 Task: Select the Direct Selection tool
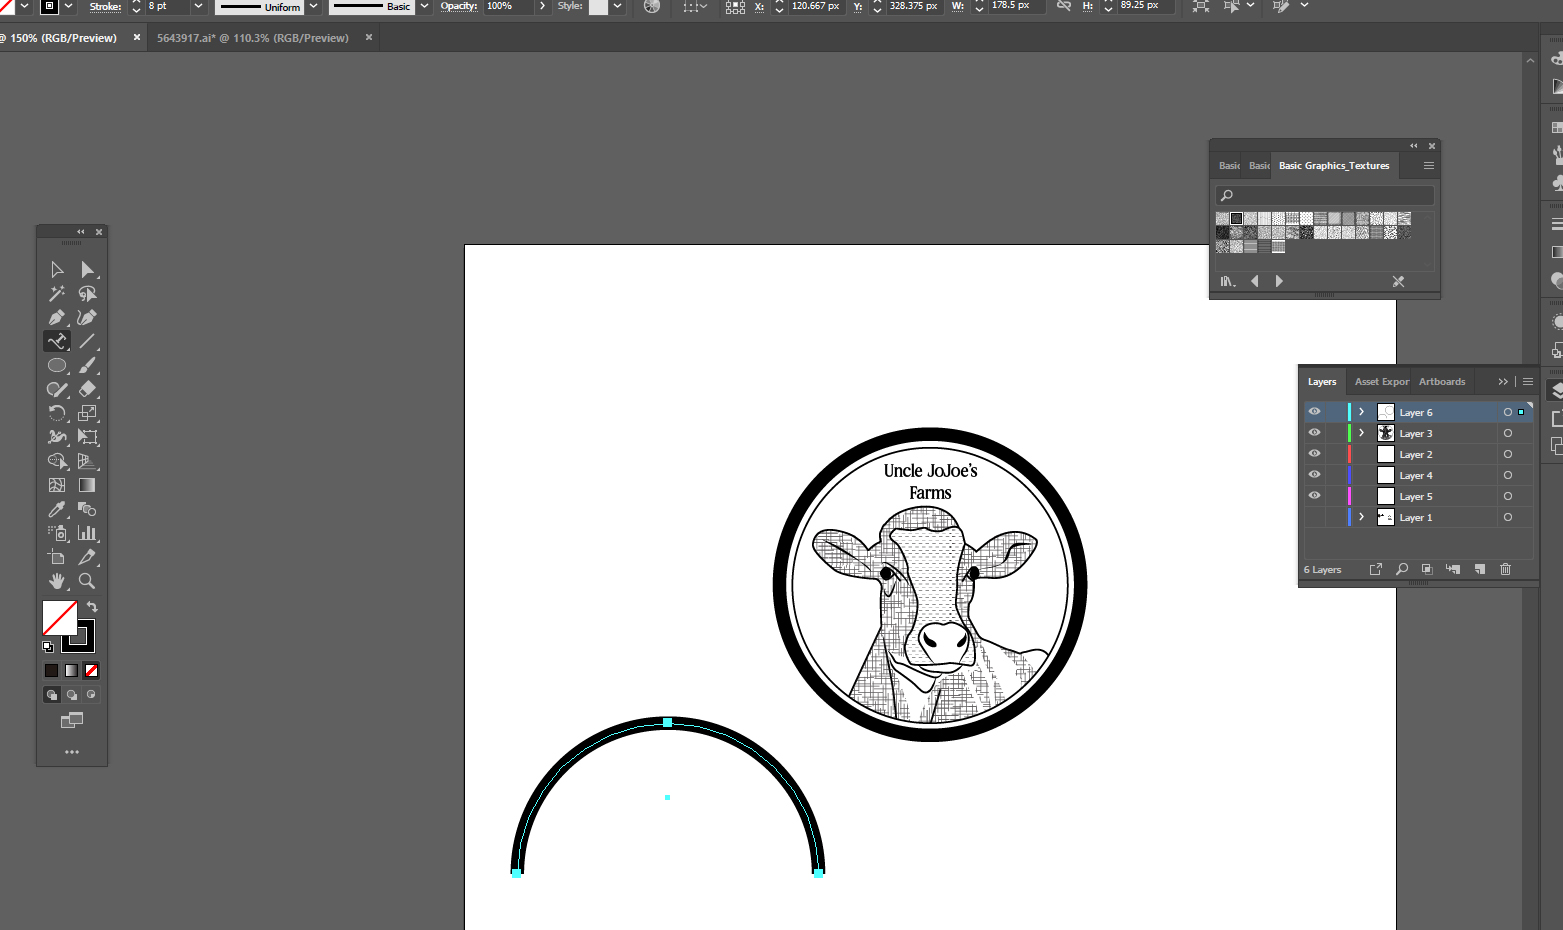click(x=88, y=269)
